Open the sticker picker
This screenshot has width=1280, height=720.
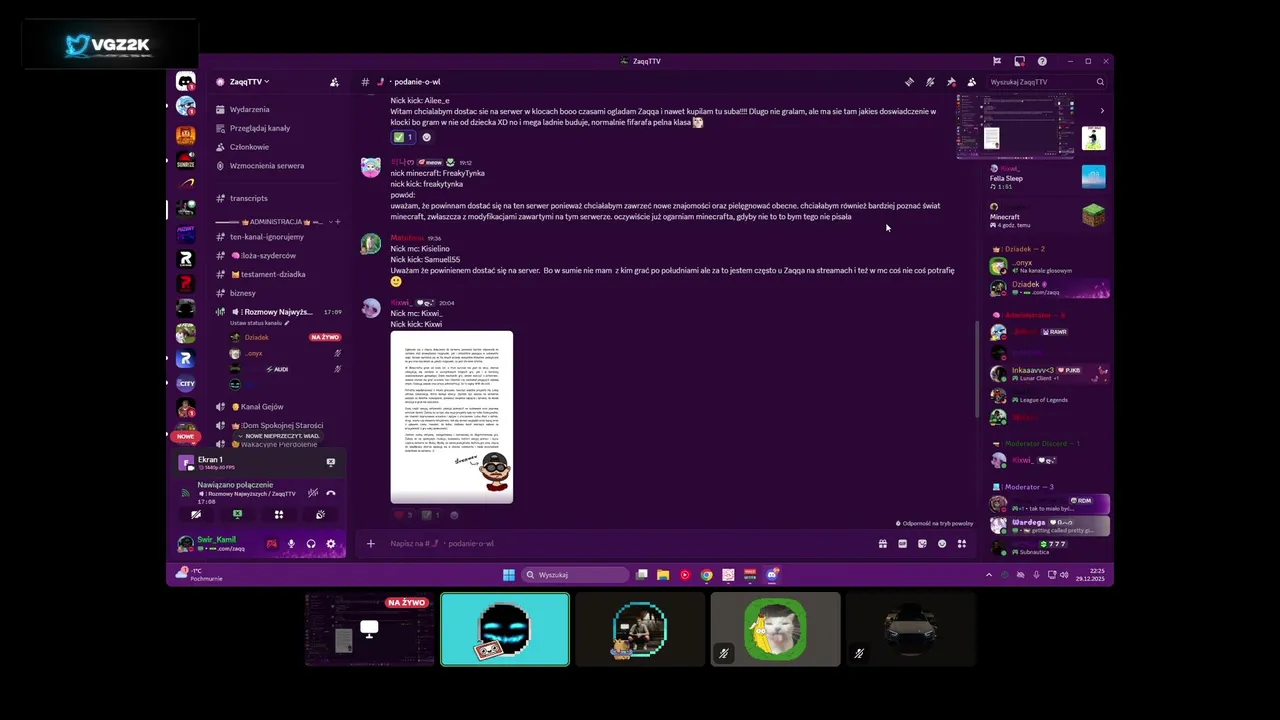pos(922,544)
